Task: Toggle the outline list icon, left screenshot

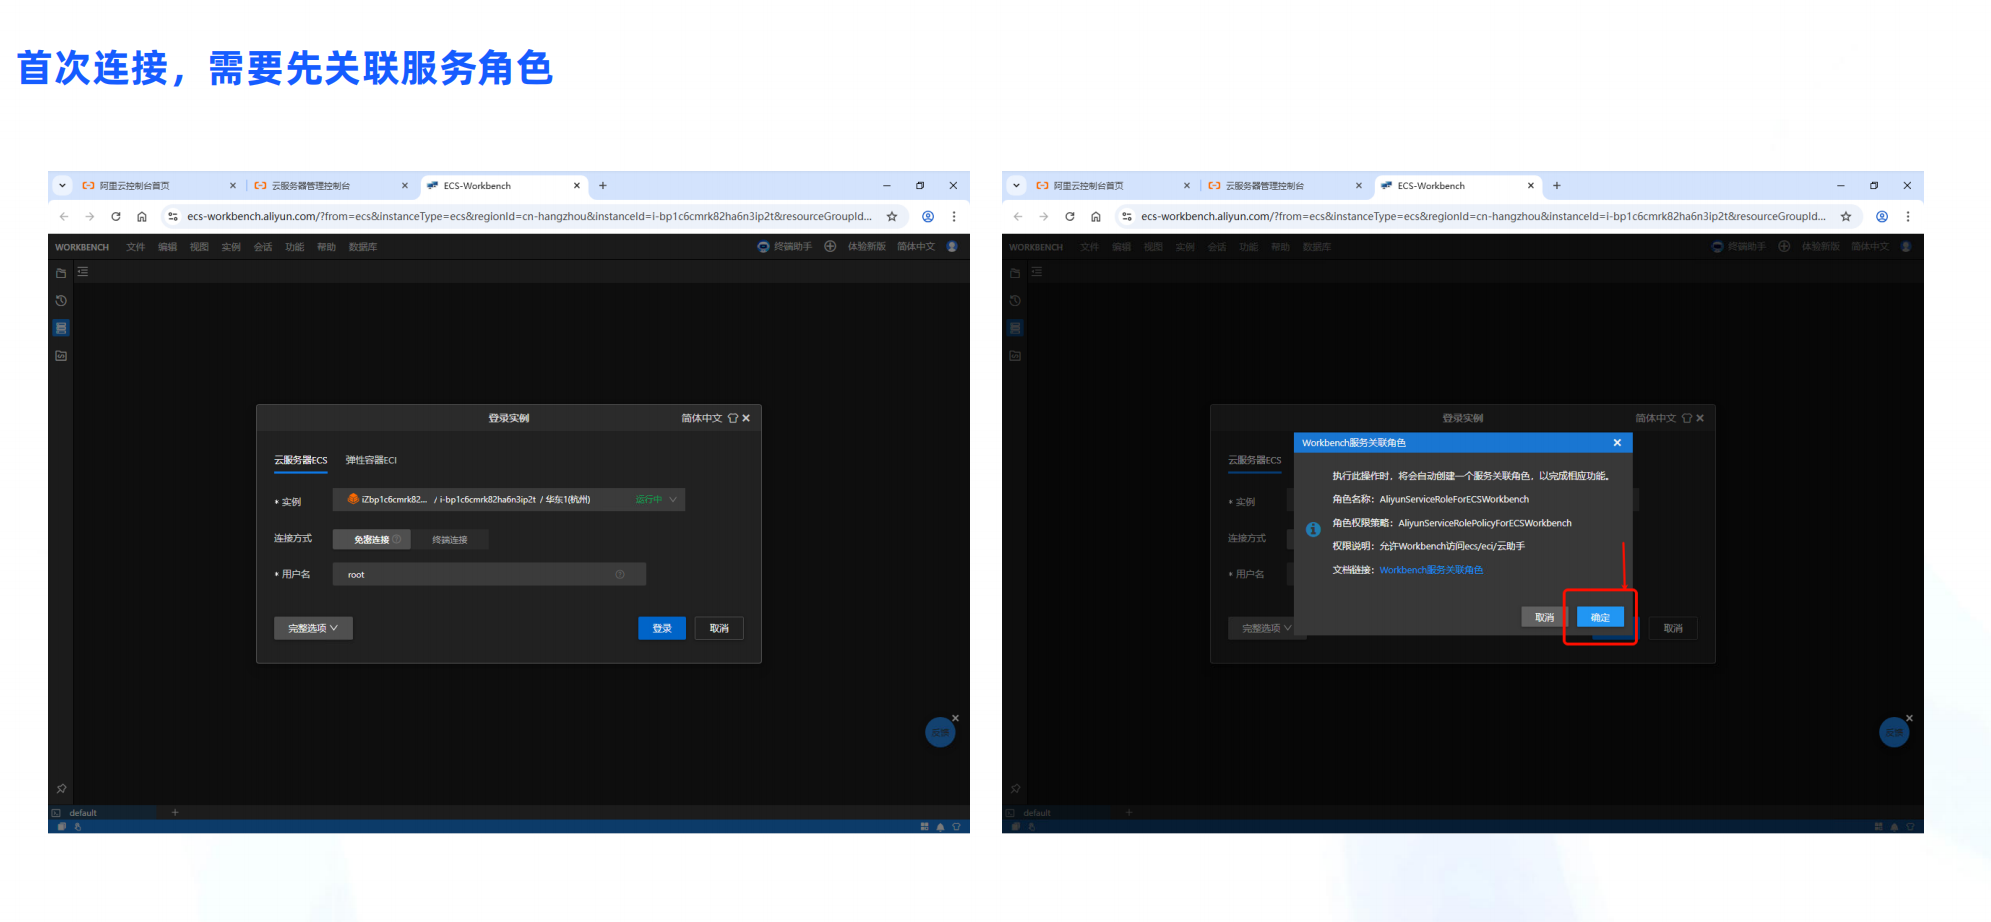Action: tap(83, 272)
